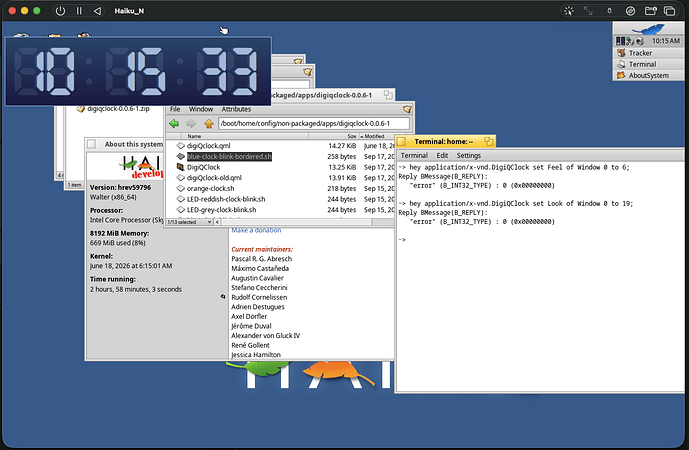The width and height of the screenshot is (689, 450).
Task: Click the VM pause icon
Action: pyautogui.click(x=79, y=11)
